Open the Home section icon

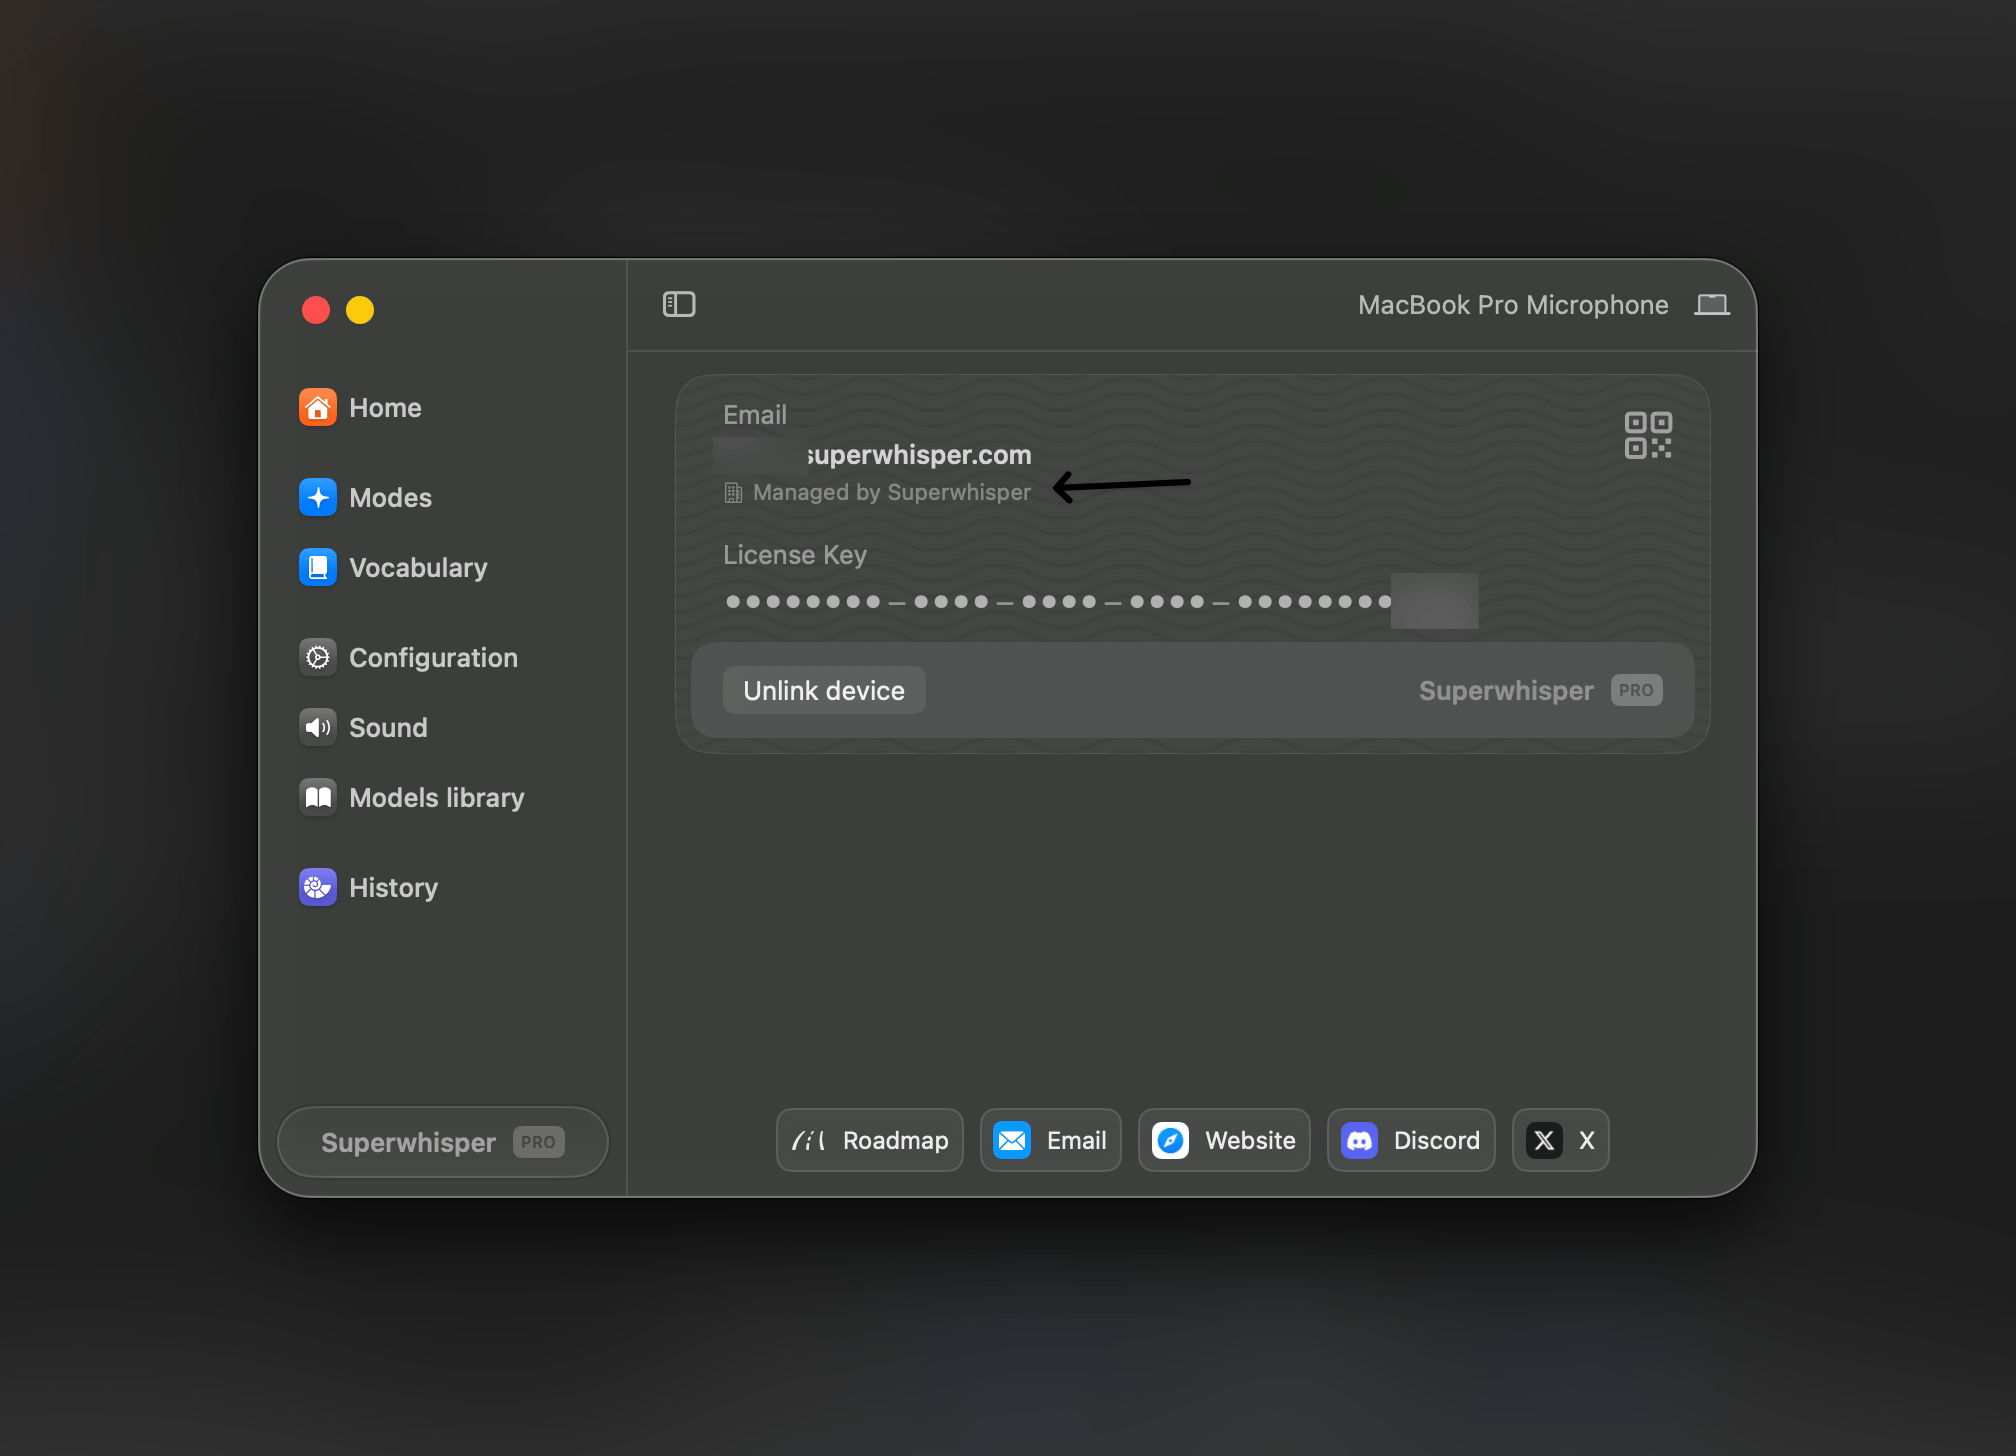[318, 408]
